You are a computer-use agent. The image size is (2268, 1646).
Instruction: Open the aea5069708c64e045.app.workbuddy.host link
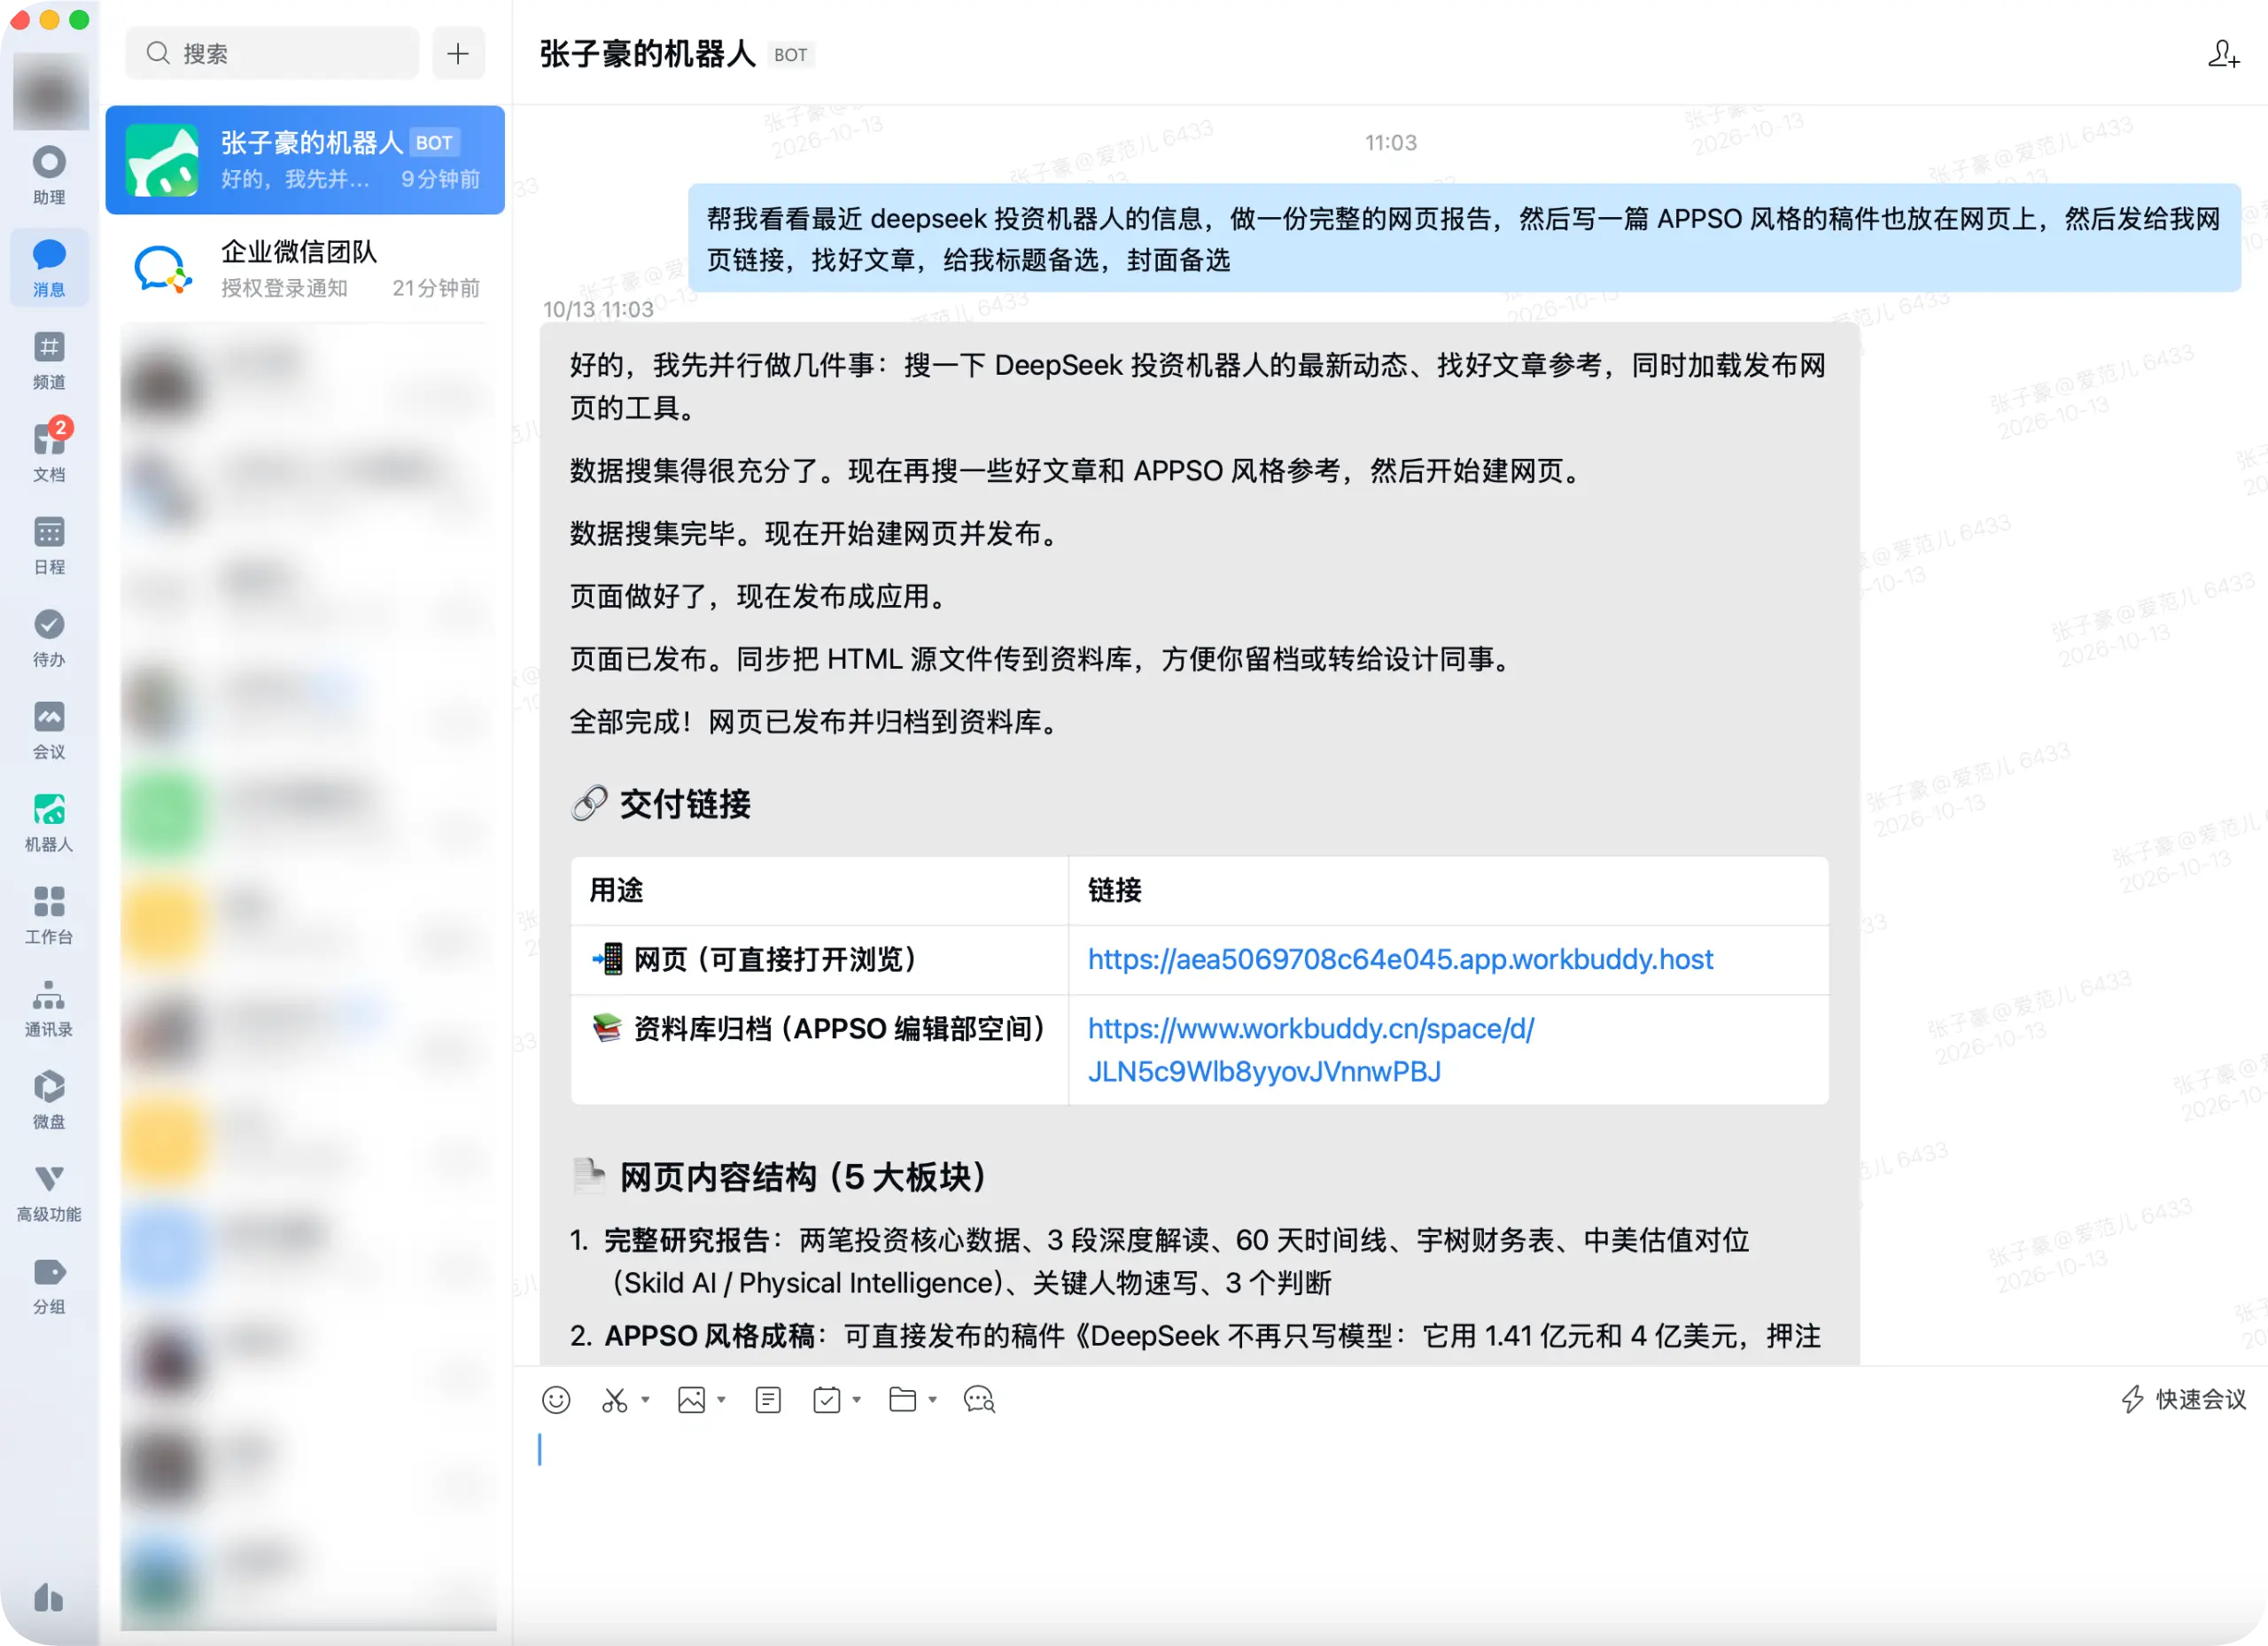click(x=1400, y=959)
